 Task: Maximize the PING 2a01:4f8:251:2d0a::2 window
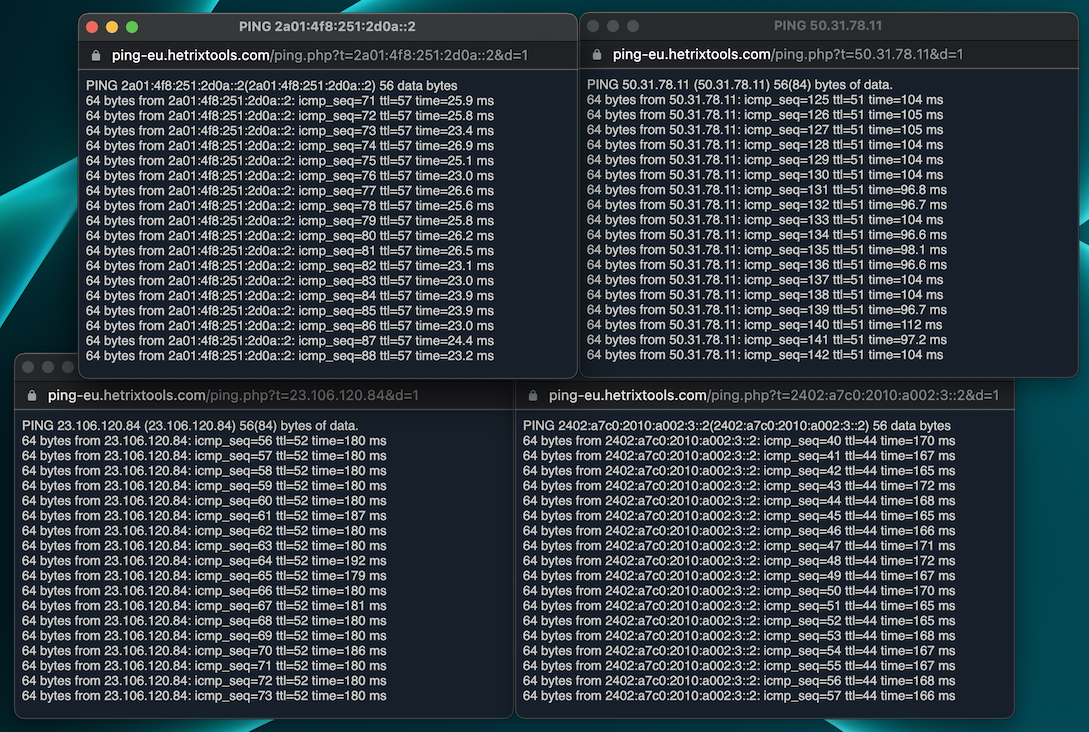coord(132,27)
